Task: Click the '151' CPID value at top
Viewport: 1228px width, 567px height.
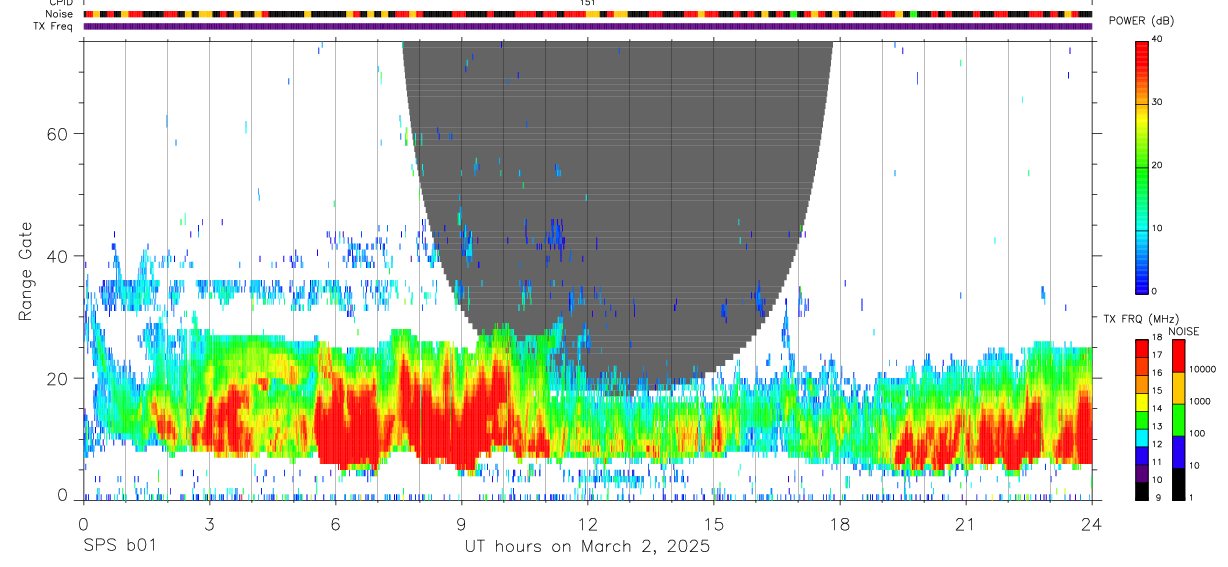Action: point(589,3)
